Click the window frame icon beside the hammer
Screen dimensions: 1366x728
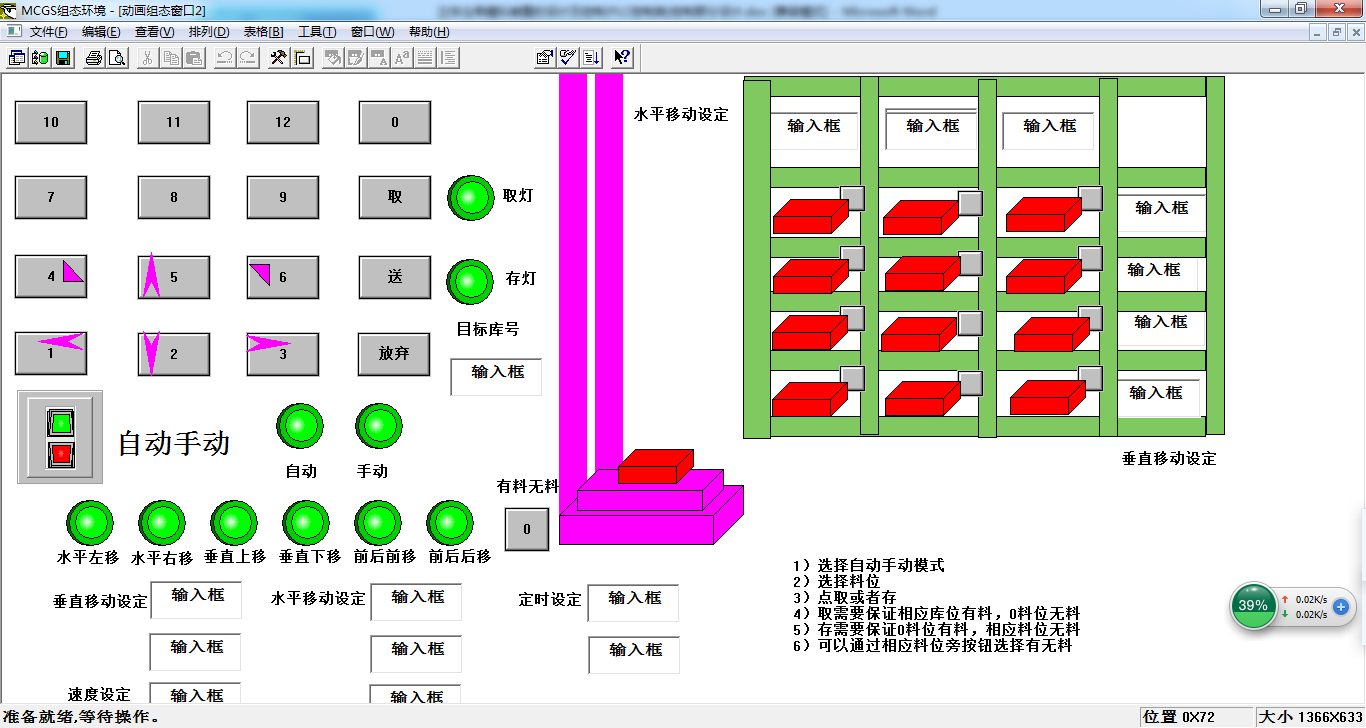tap(302, 57)
